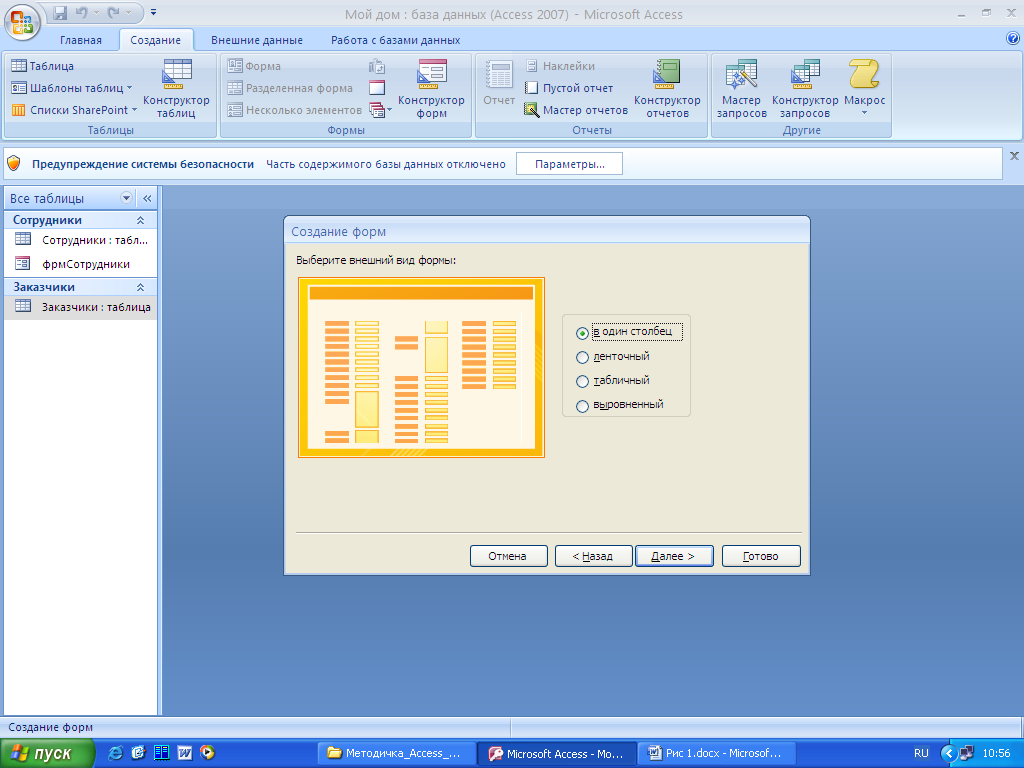Expand hidden tray icons arrow
This screenshot has width=1024, height=768.
948,753
